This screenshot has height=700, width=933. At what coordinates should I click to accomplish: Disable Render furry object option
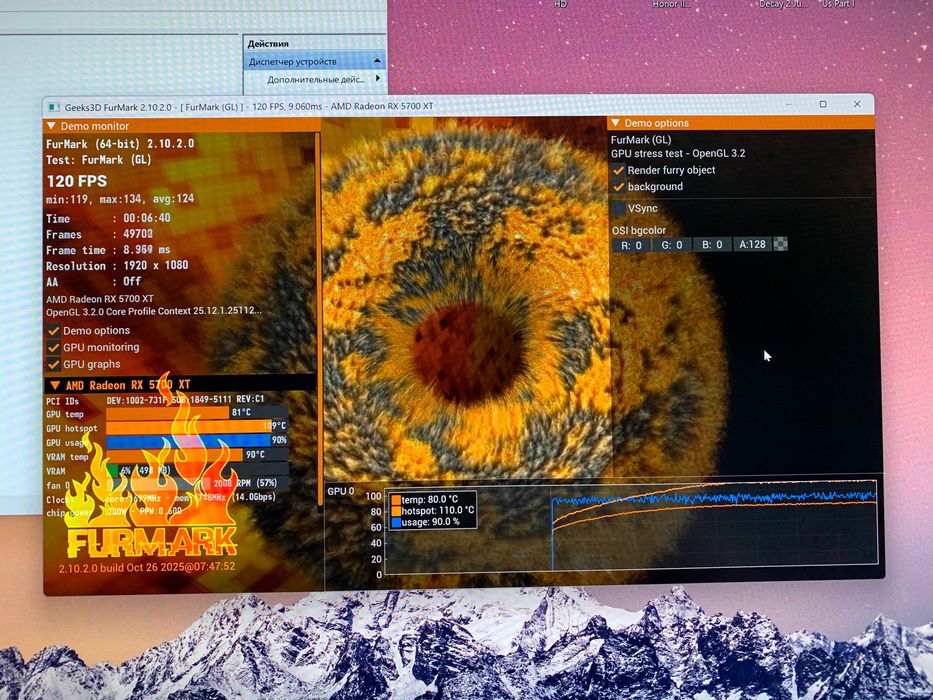(619, 170)
